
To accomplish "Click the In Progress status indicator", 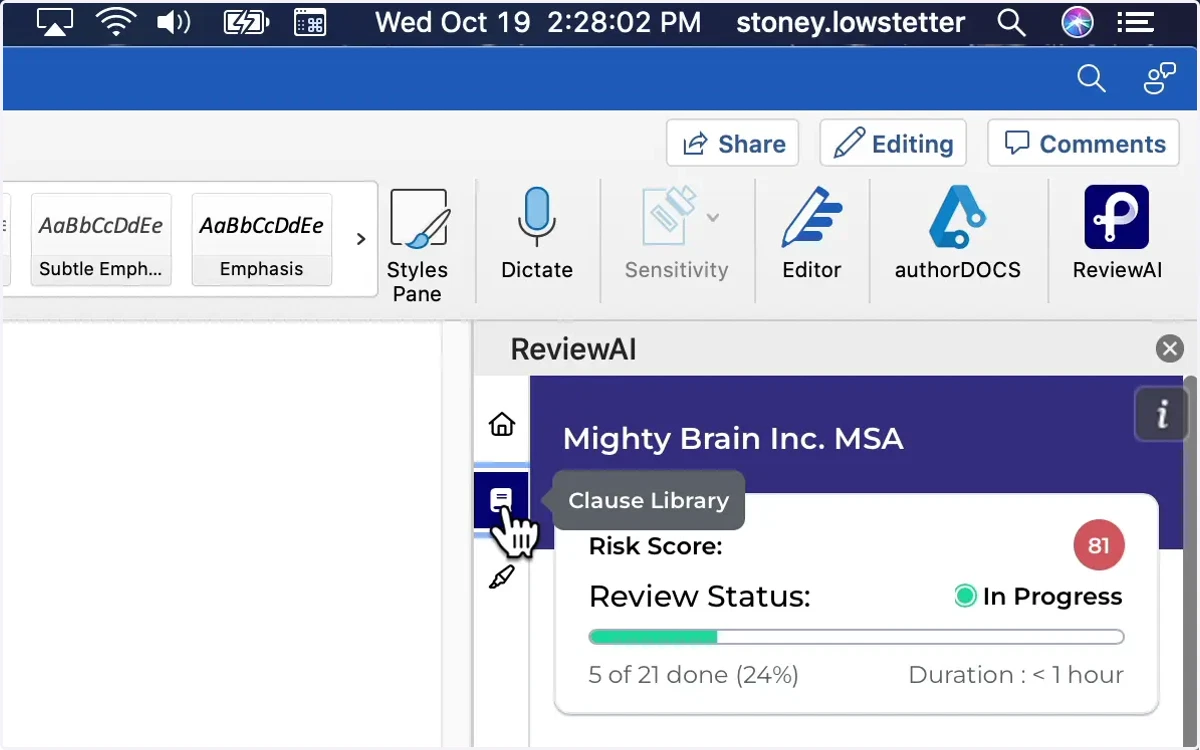I will point(1038,597).
